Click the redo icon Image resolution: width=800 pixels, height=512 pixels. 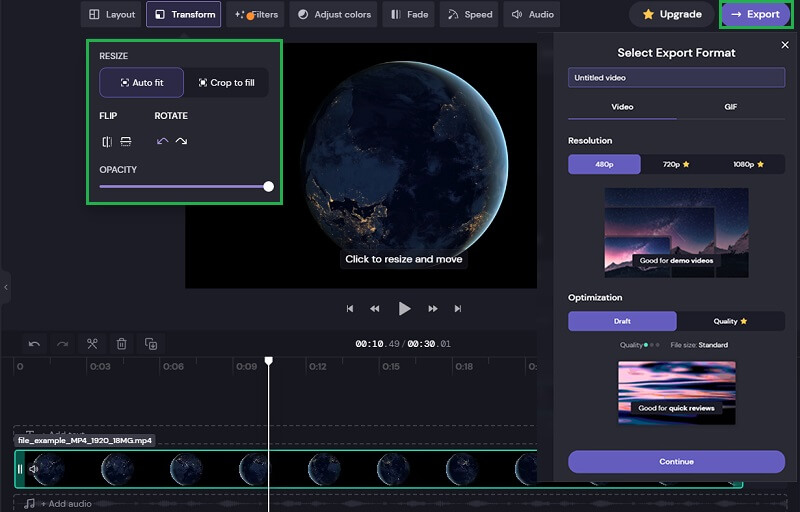pos(63,344)
